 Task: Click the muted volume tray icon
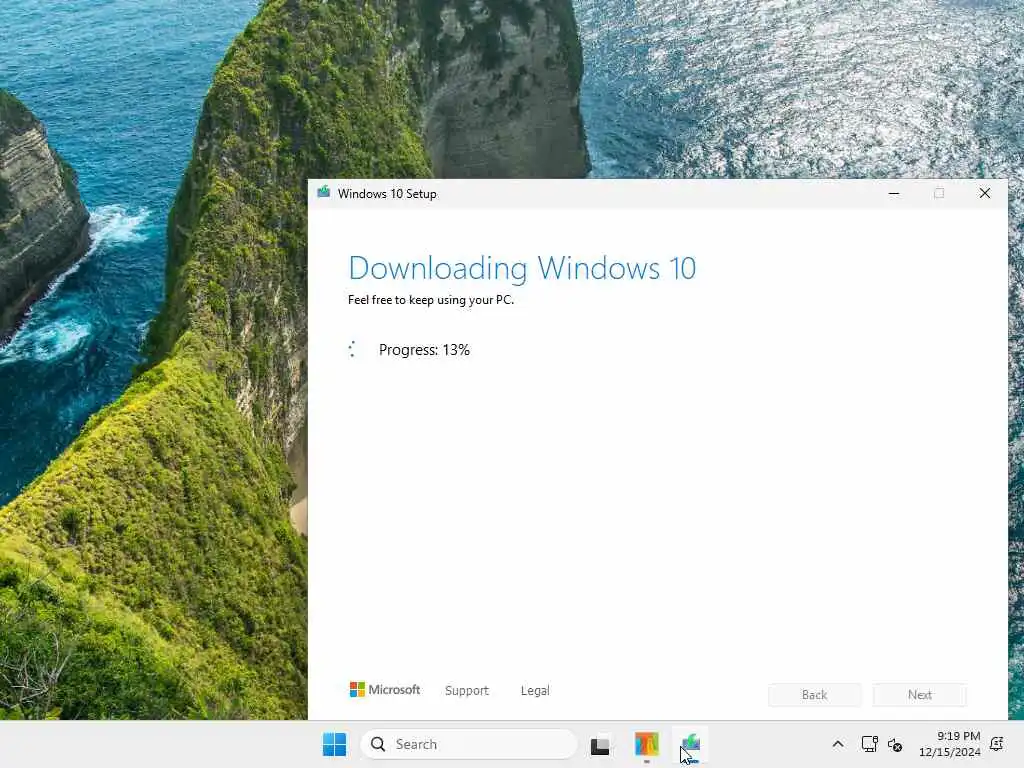[895, 744]
